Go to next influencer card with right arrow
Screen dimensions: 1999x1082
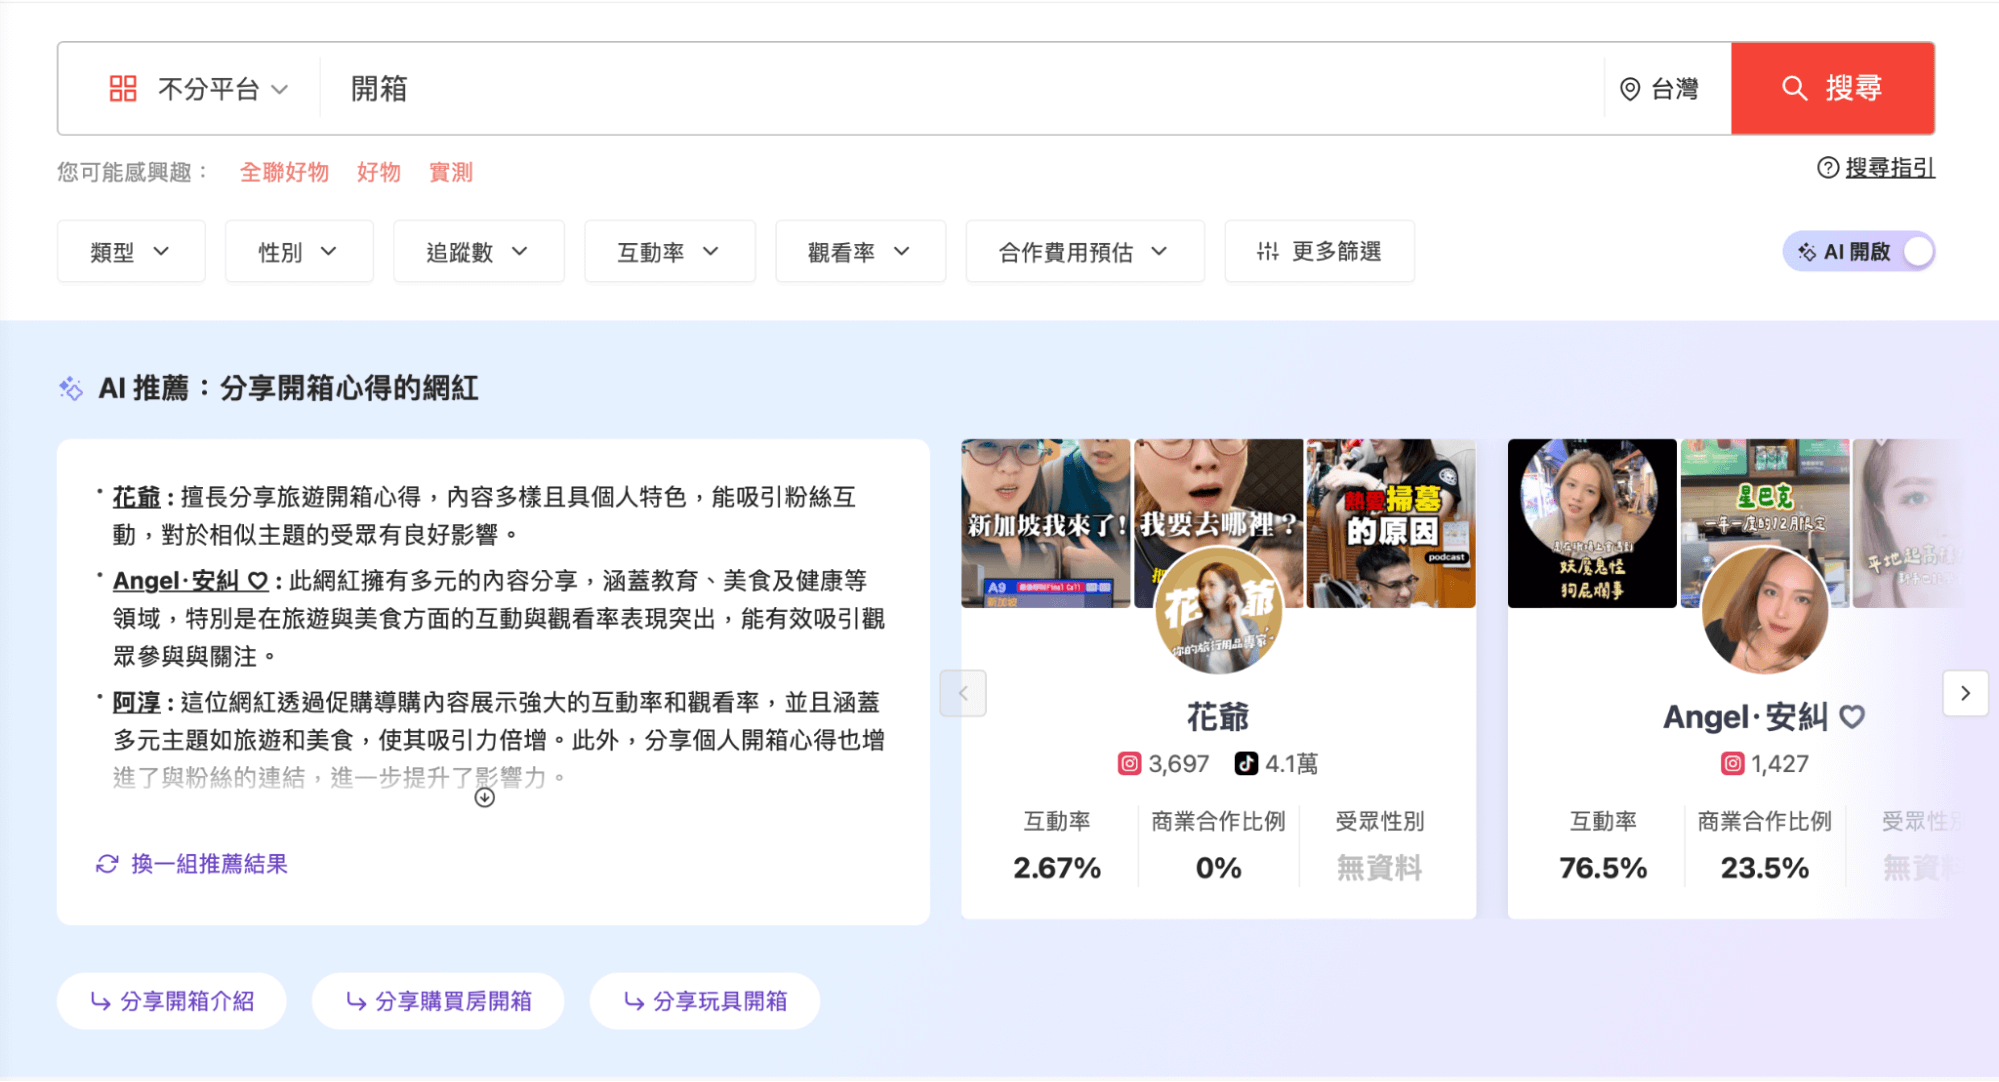tap(1965, 693)
